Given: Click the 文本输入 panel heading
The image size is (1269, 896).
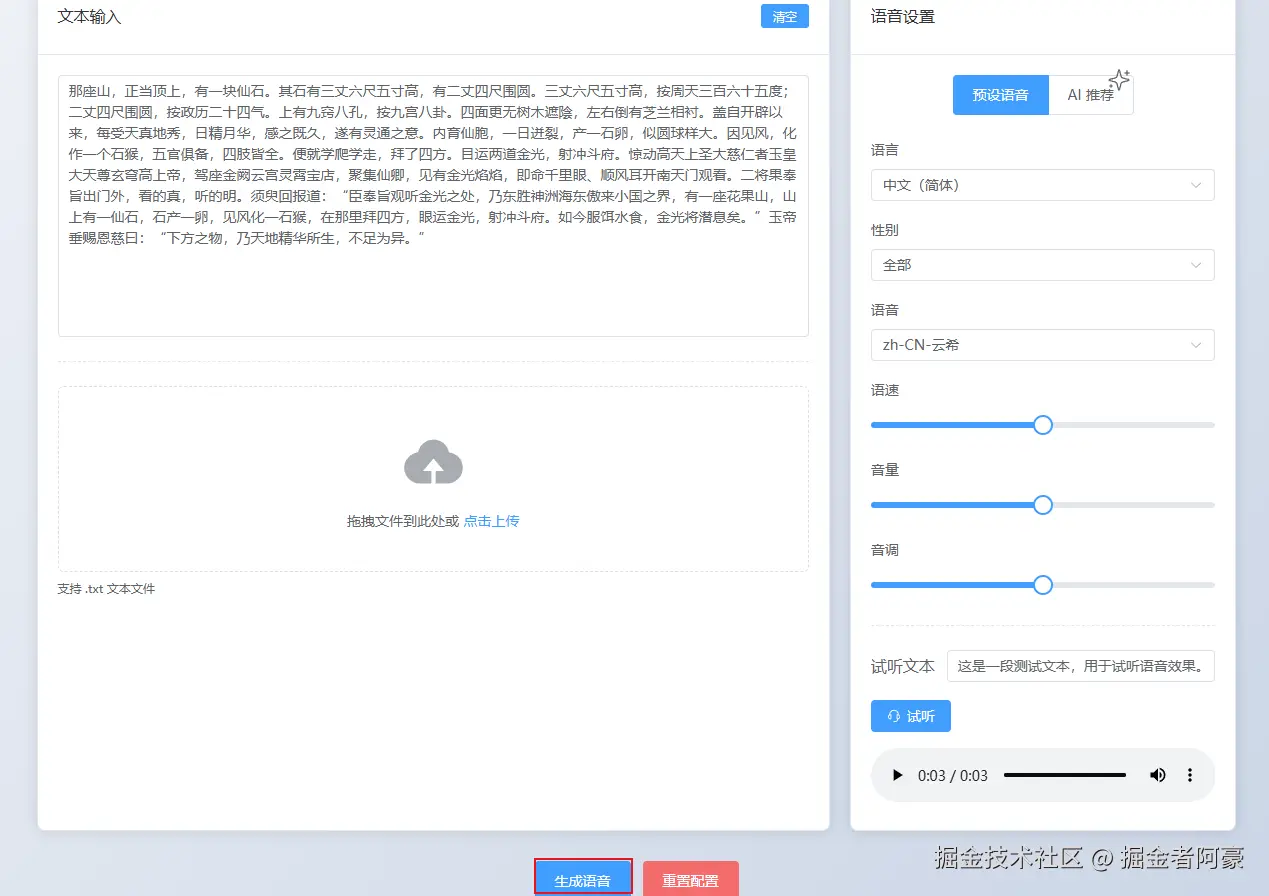Looking at the screenshot, I should tap(90, 17).
